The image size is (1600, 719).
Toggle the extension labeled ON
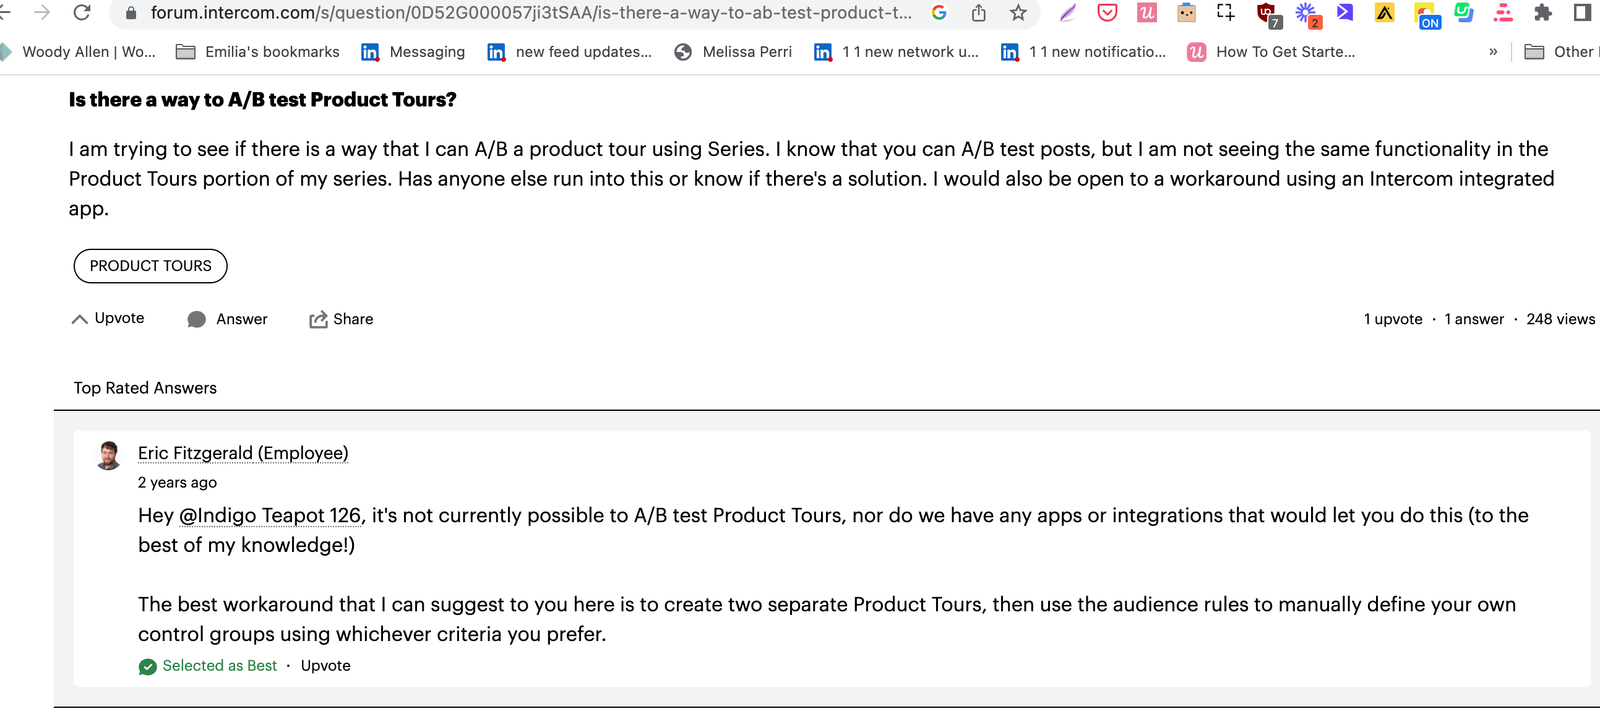(1427, 15)
